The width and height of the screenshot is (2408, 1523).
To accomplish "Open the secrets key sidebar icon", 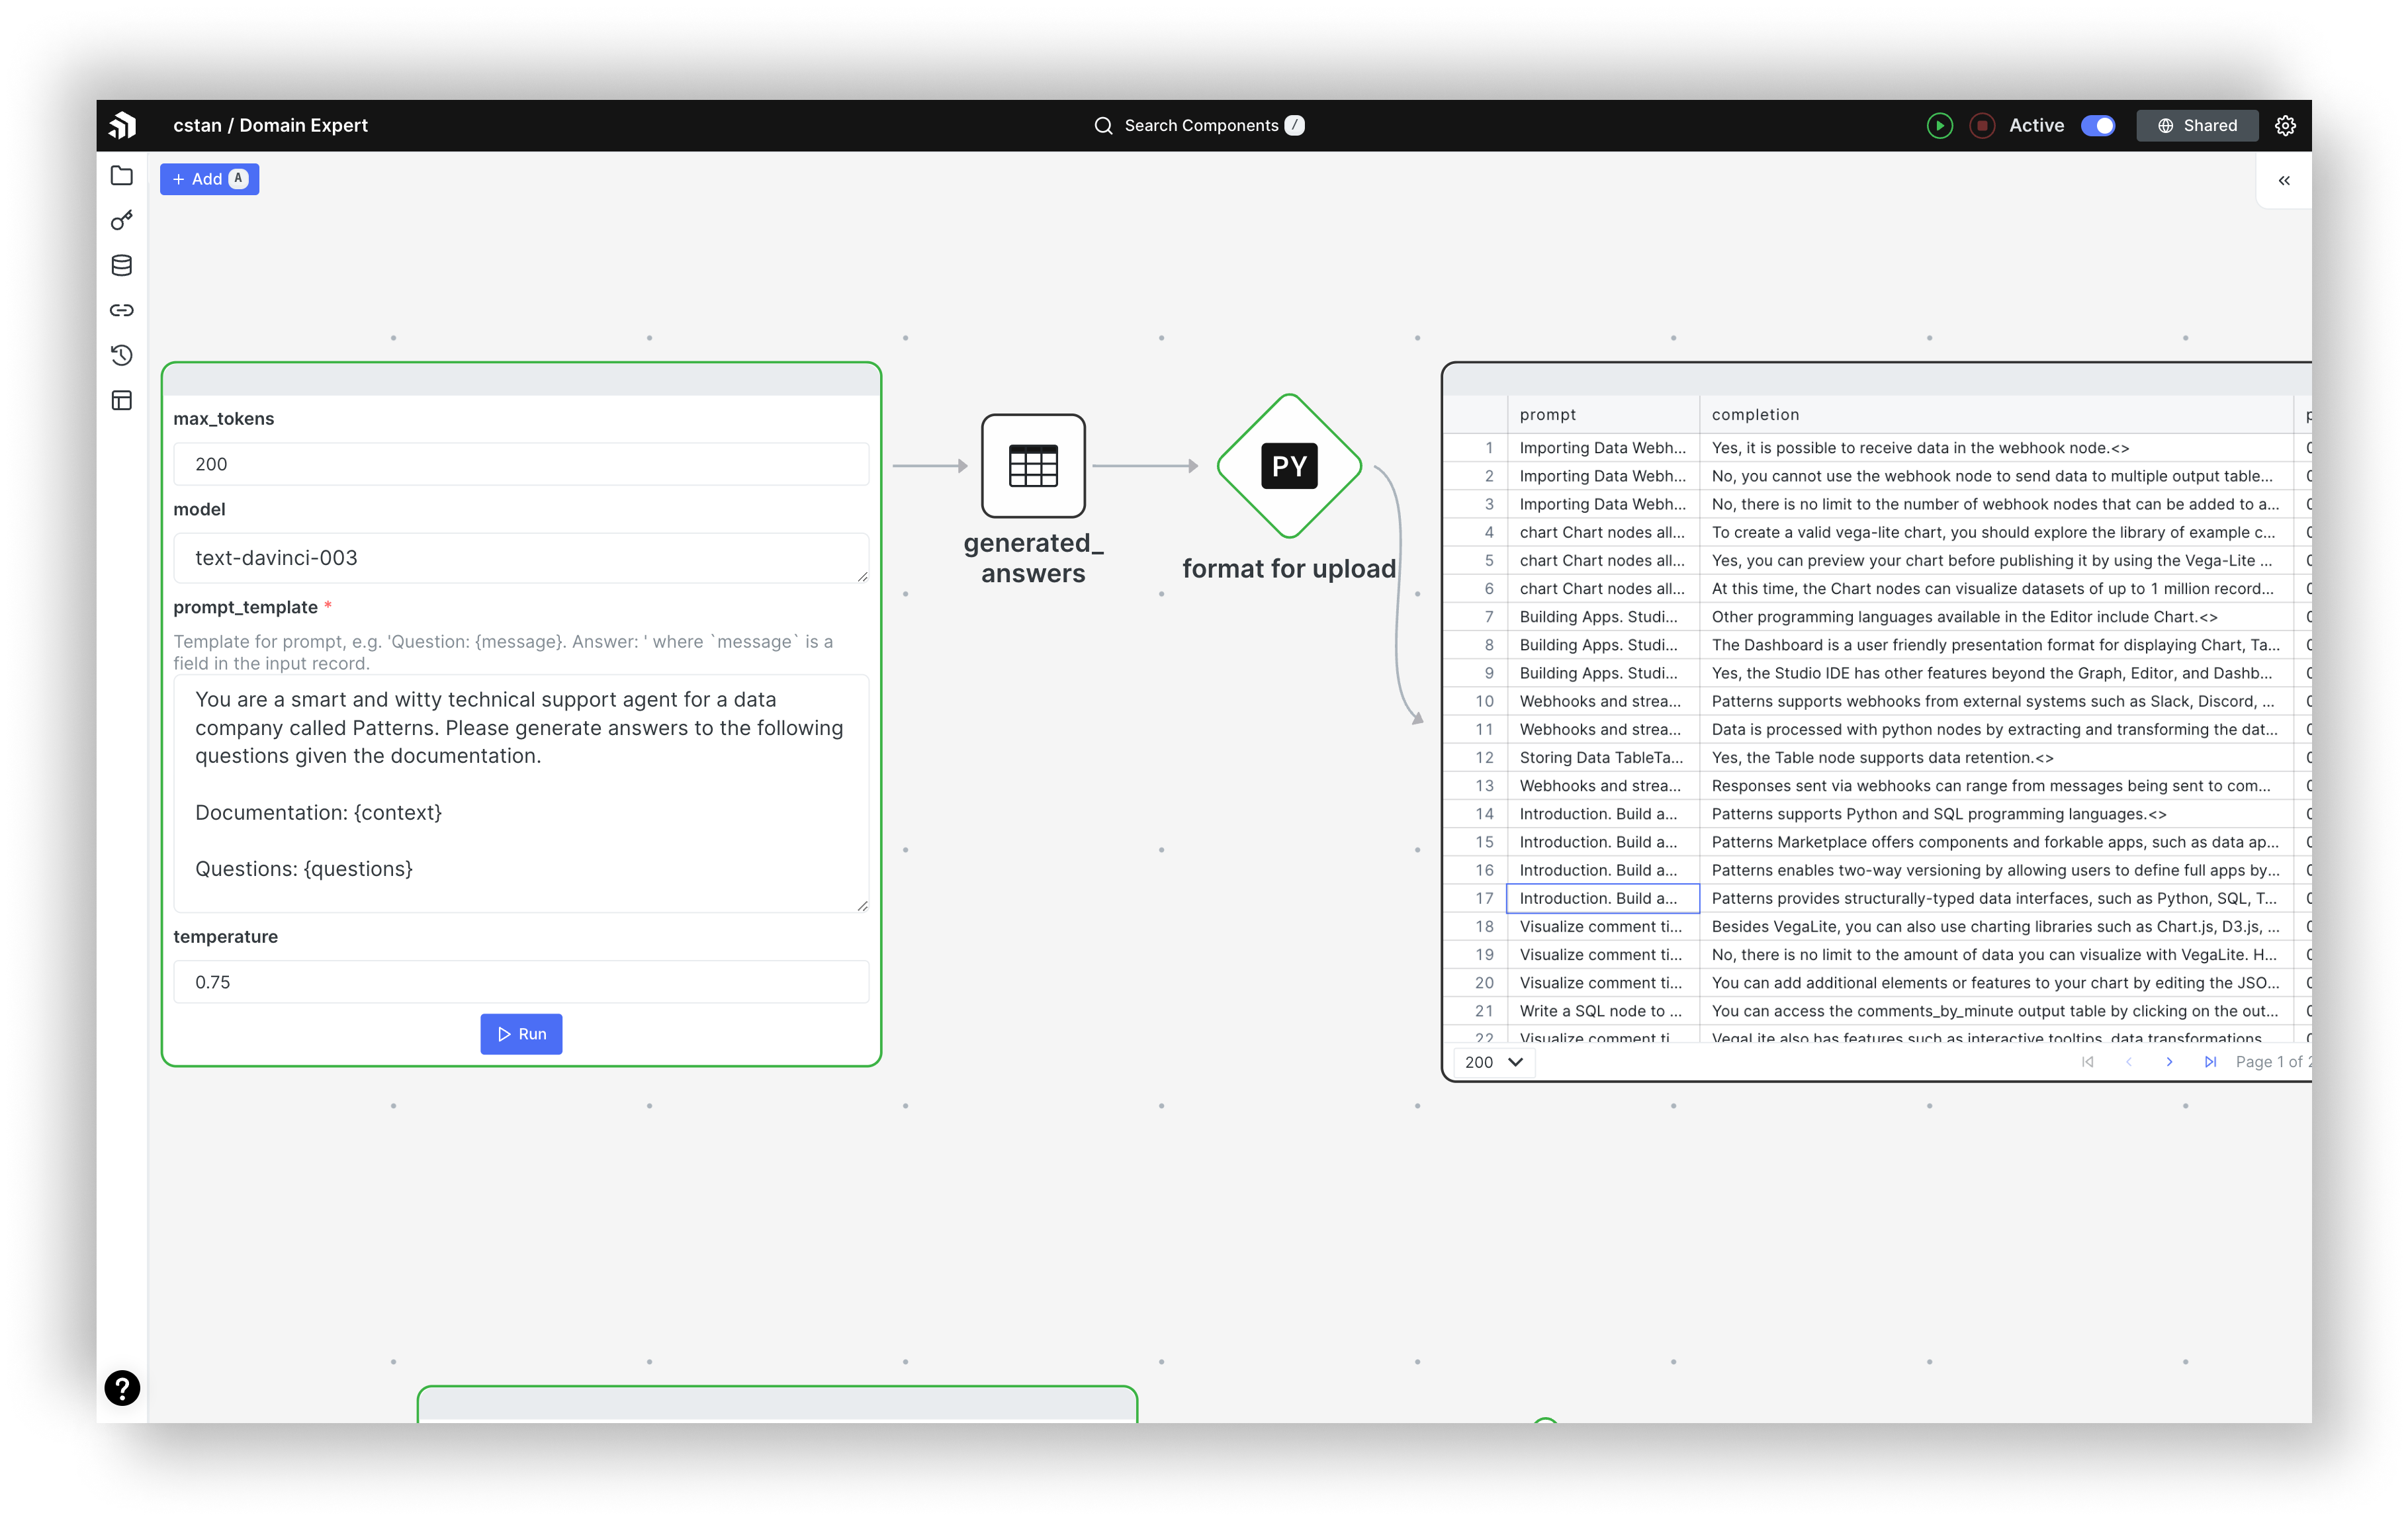I will tap(122, 220).
